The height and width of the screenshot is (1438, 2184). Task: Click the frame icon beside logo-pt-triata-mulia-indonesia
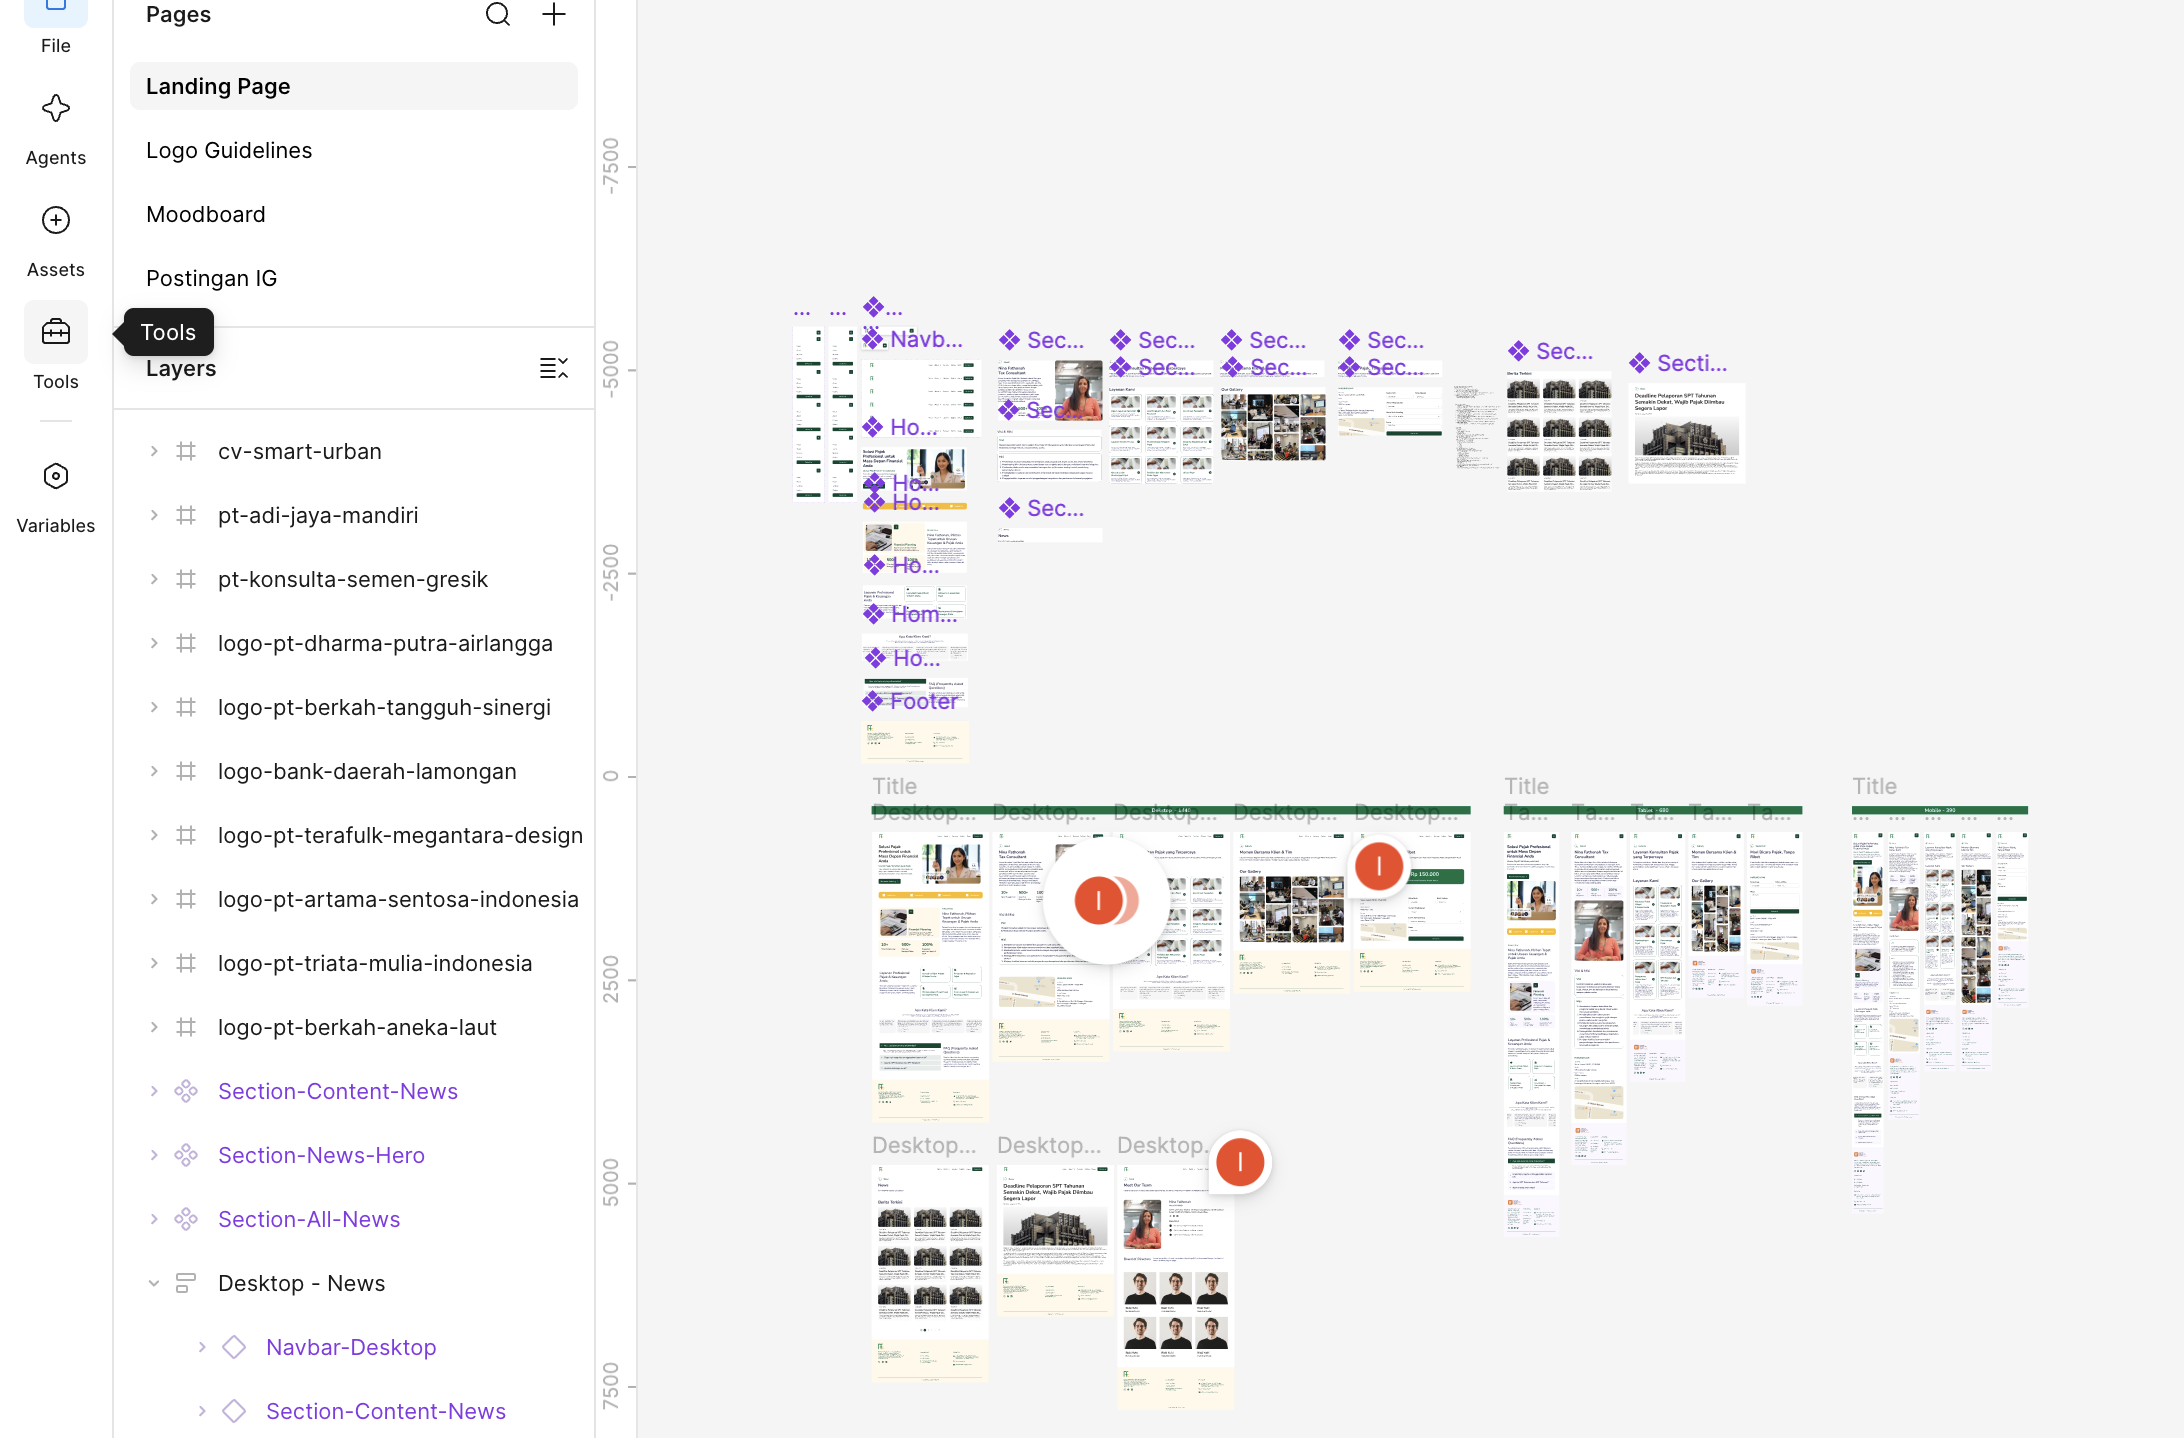click(x=186, y=964)
